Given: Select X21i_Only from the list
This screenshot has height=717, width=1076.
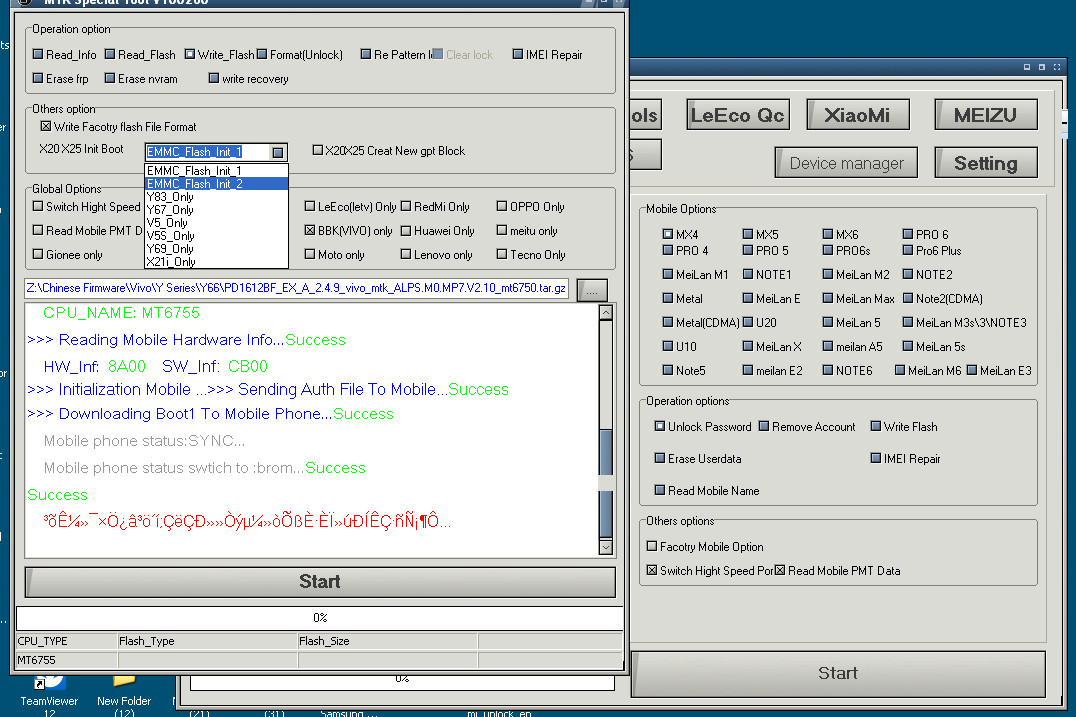Looking at the screenshot, I should [x=215, y=261].
